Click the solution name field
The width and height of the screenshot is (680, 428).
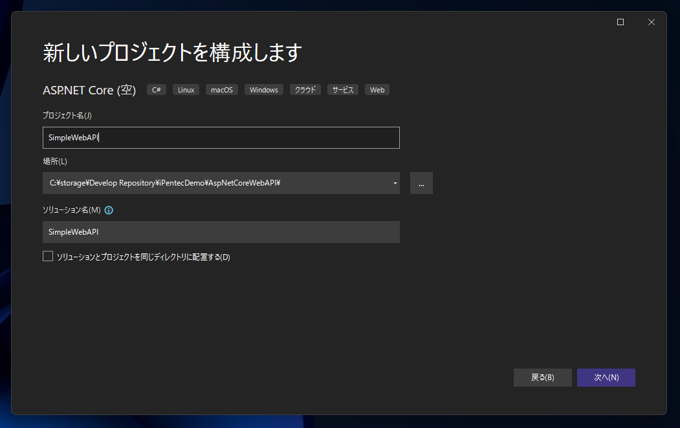pyautogui.click(x=221, y=232)
